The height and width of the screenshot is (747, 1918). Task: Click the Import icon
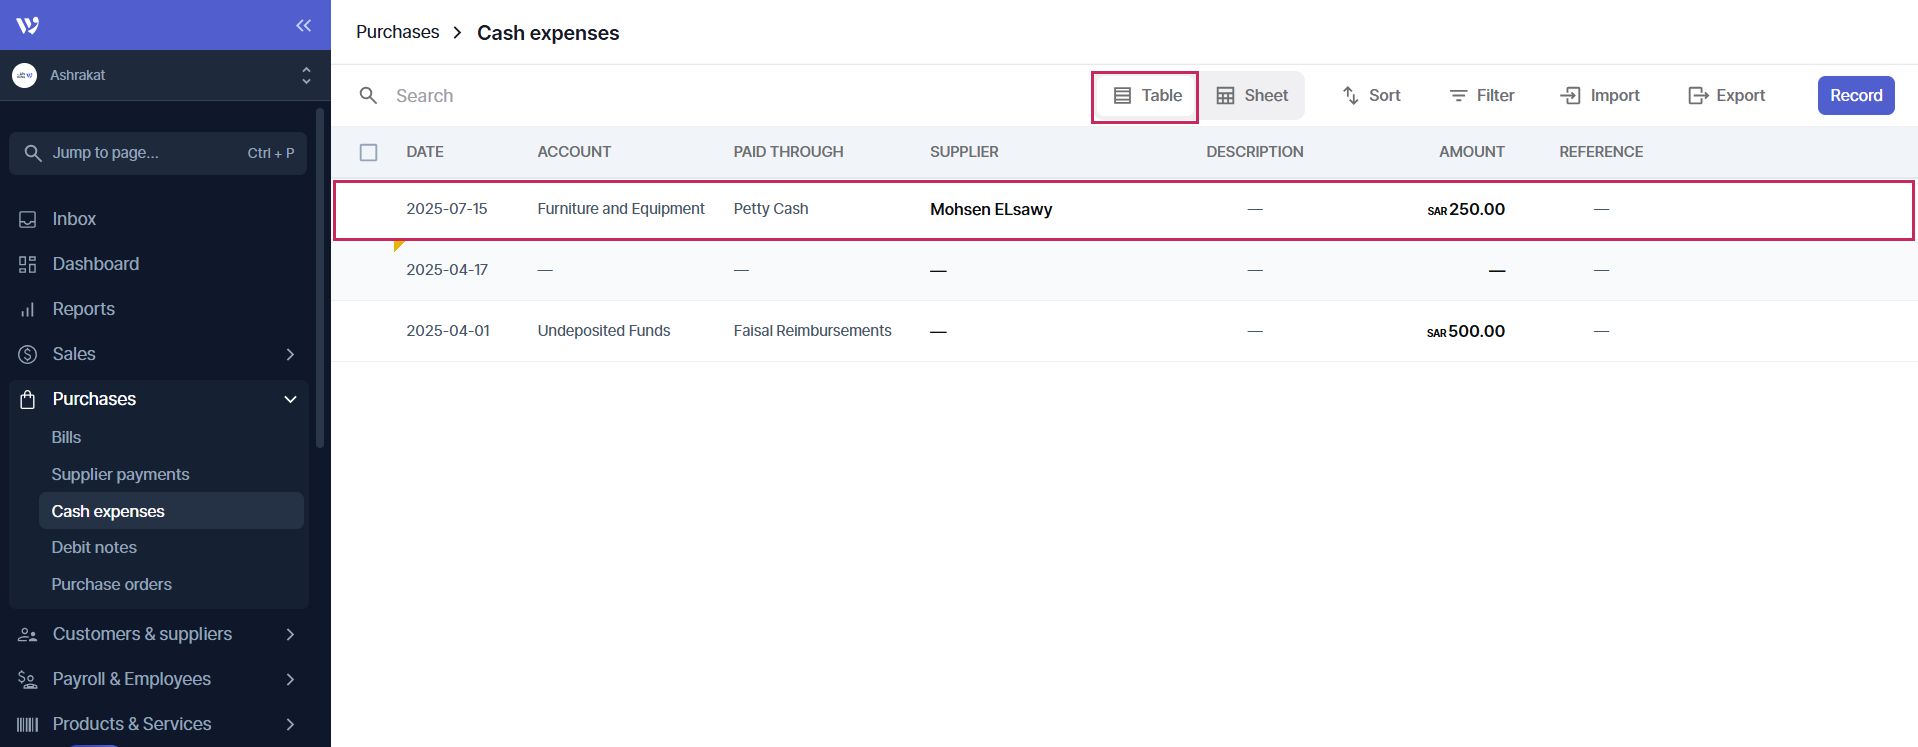click(x=1570, y=96)
